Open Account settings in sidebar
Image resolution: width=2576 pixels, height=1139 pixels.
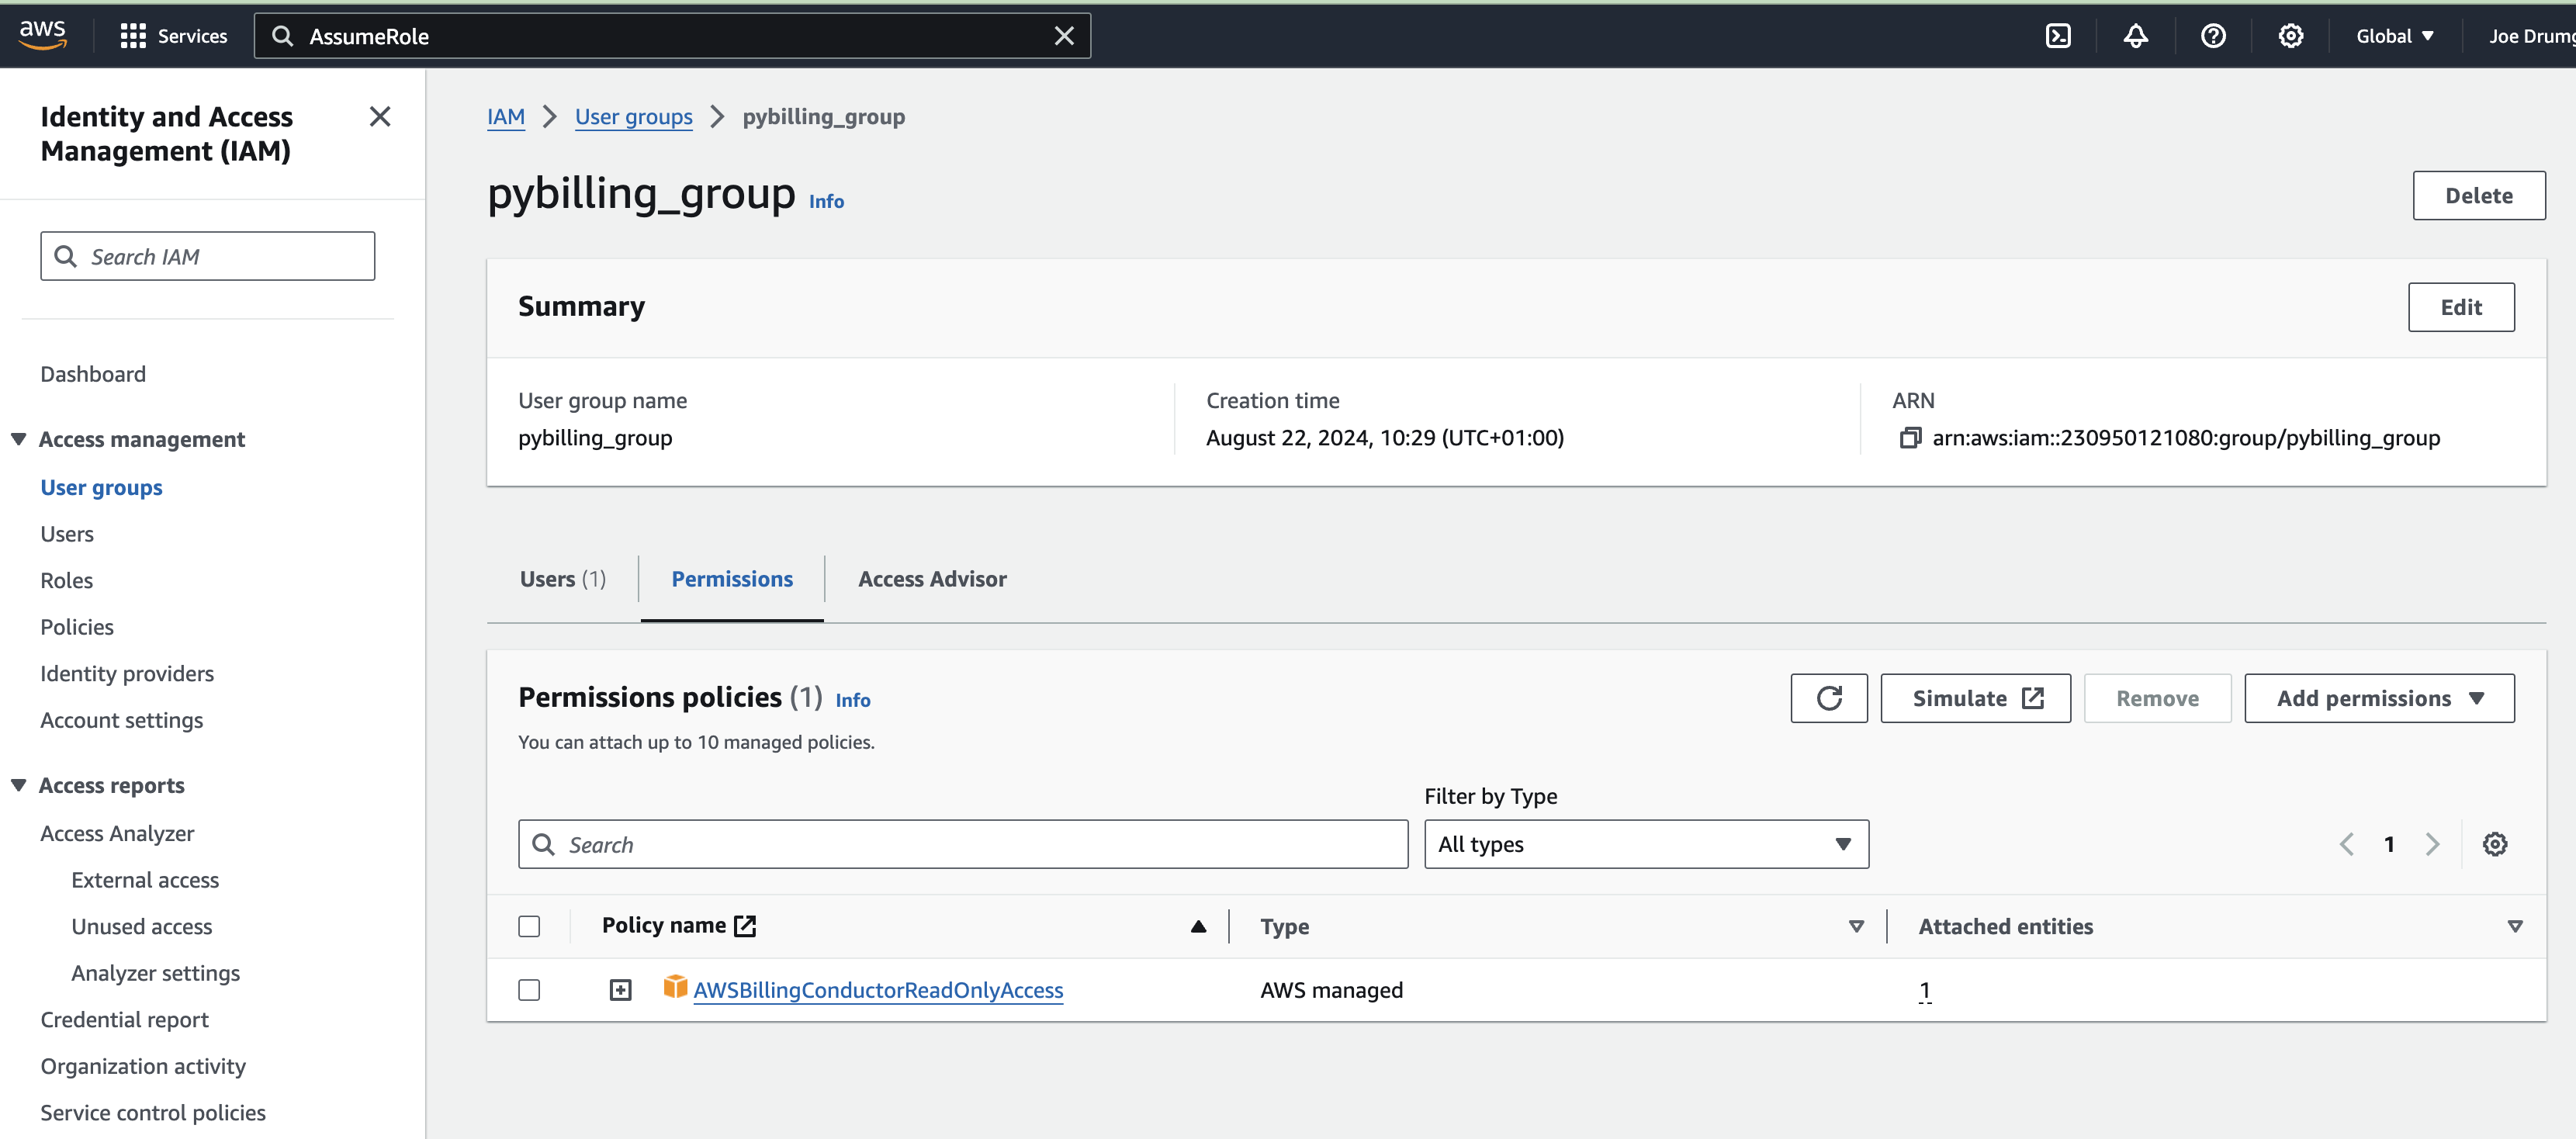pyautogui.click(x=121, y=720)
